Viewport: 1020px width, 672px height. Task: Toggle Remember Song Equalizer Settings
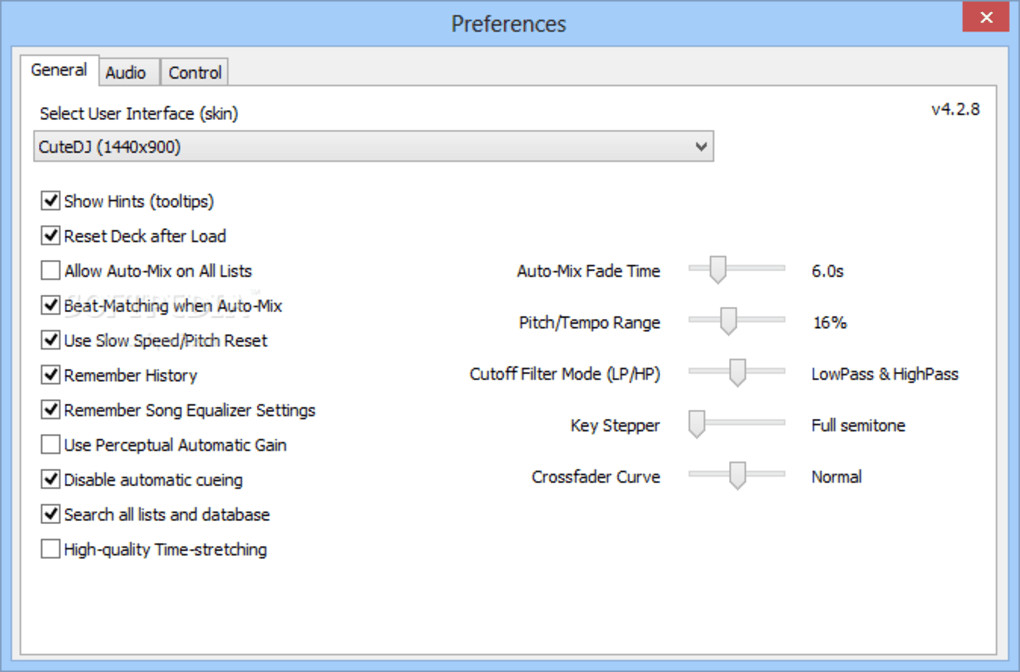tap(50, 410)
